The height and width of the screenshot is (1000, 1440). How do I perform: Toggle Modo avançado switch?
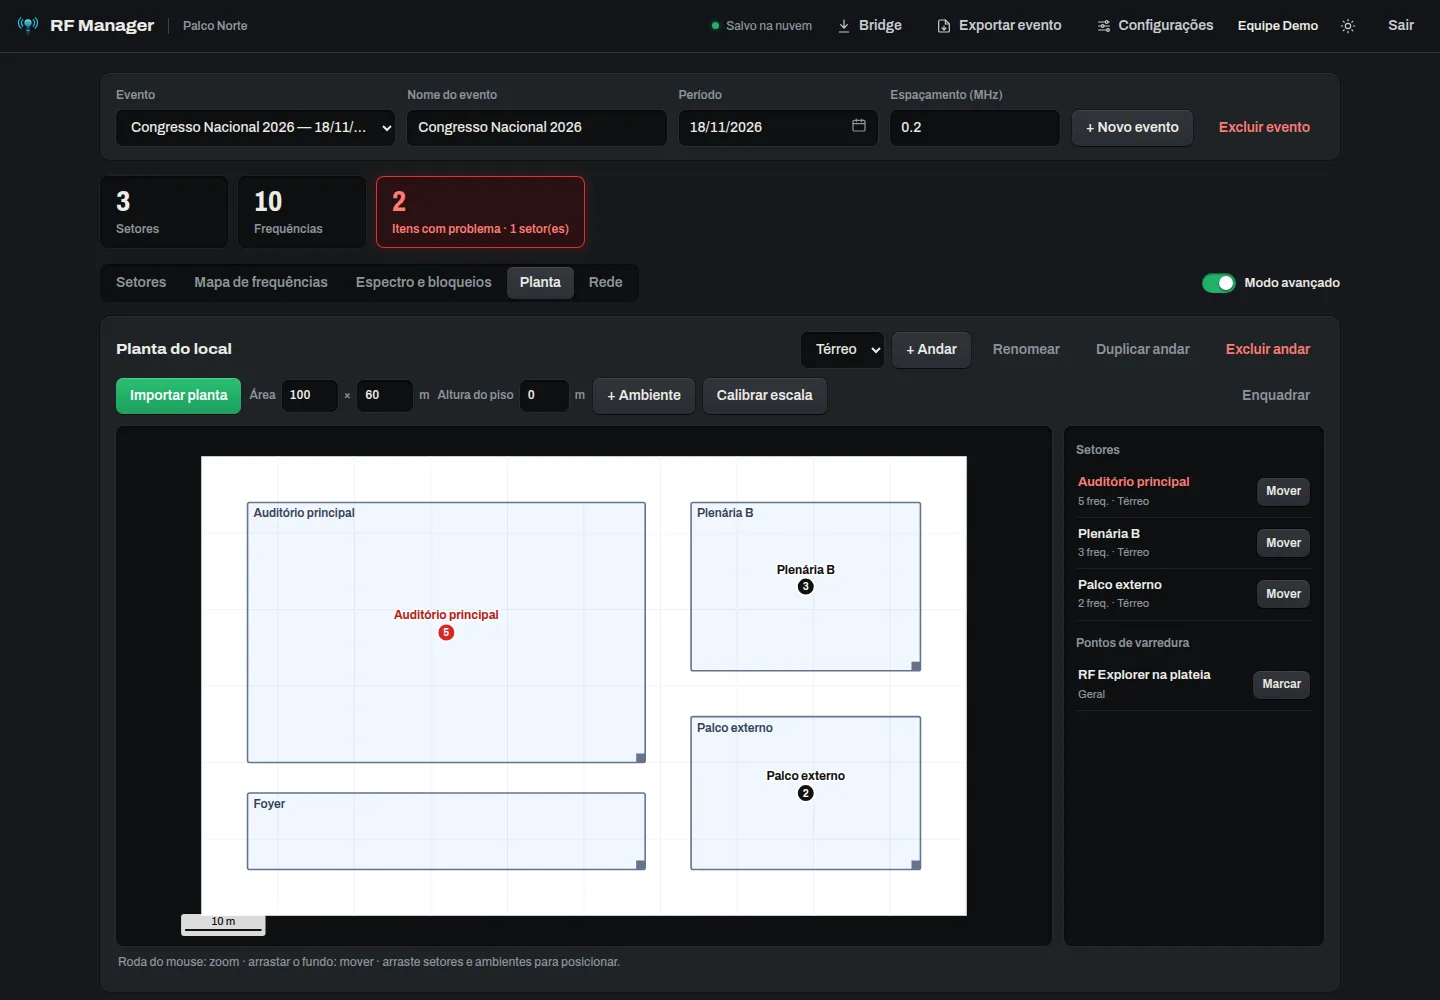1218,283
